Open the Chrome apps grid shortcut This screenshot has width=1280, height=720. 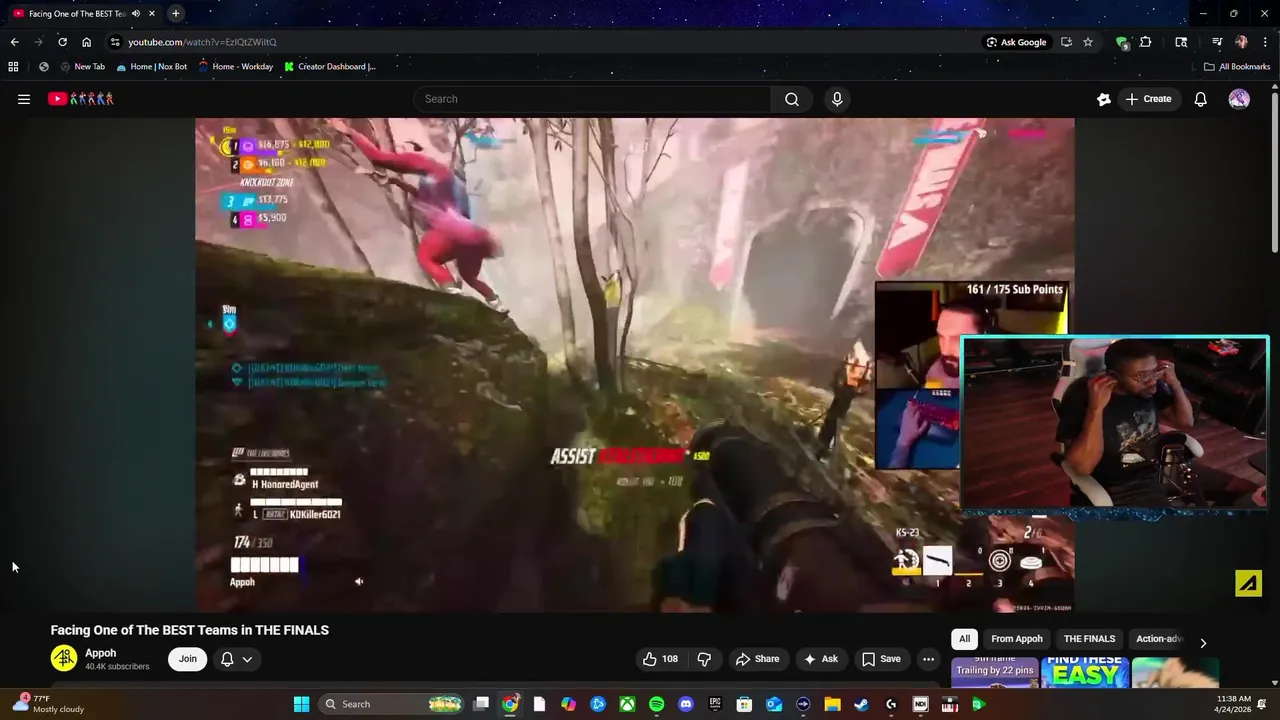tap(13, 67)
